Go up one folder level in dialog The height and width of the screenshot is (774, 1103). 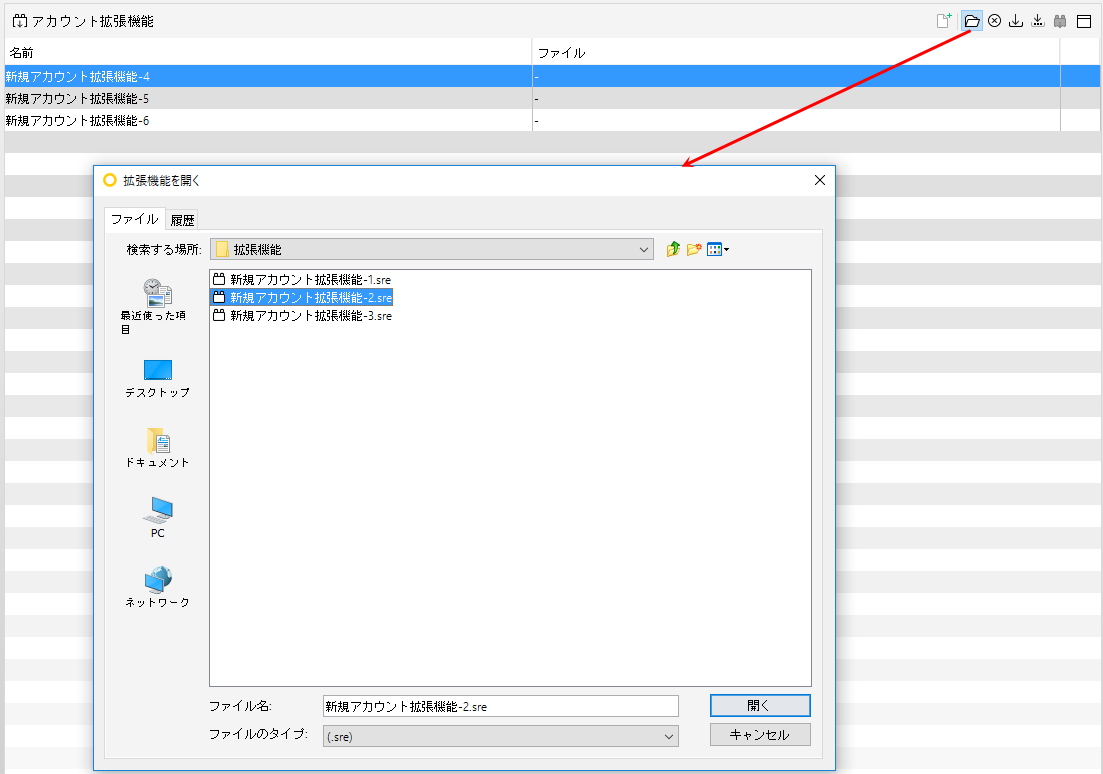coord(673,249)
